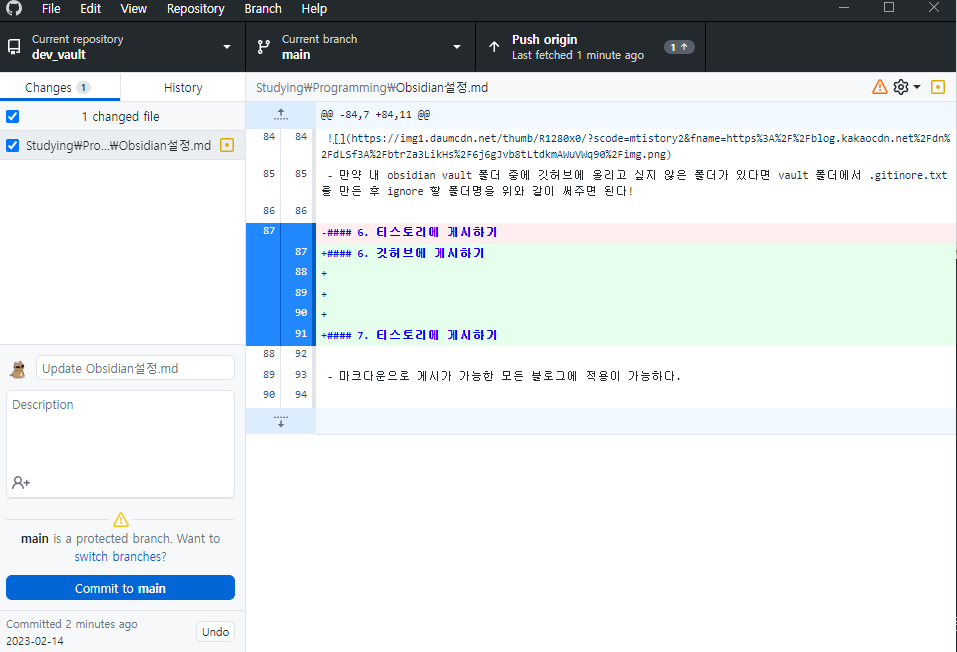This screenshot has width=957, height=652.
Task: Click the commit summary input field
Action: (135, 368)
